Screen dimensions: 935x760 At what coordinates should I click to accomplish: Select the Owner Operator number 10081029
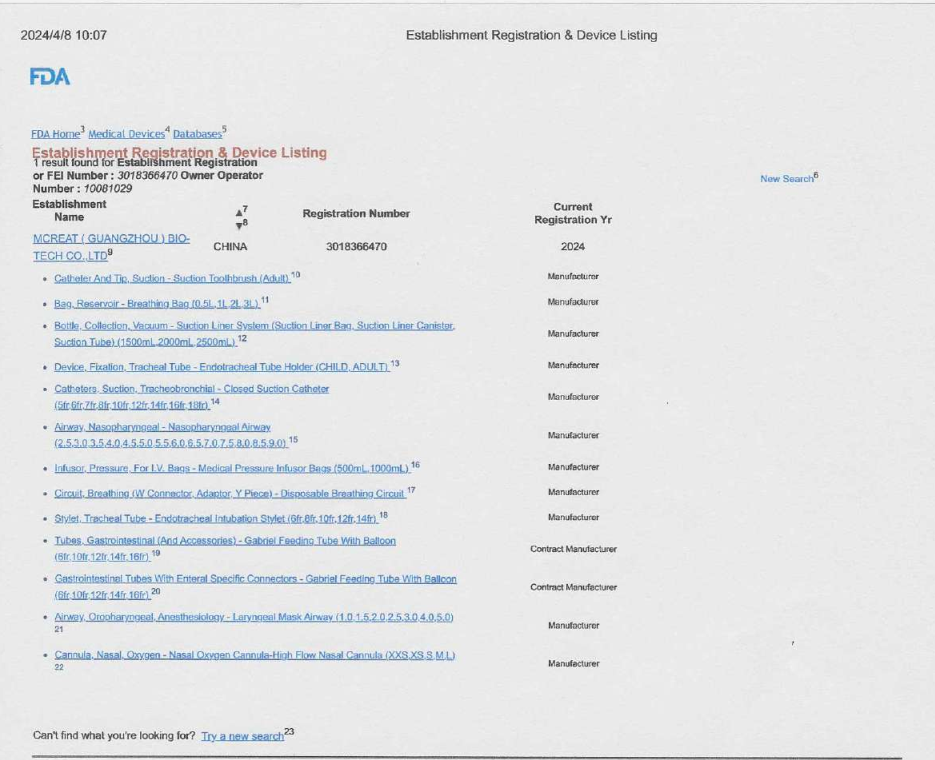[108, 189]
